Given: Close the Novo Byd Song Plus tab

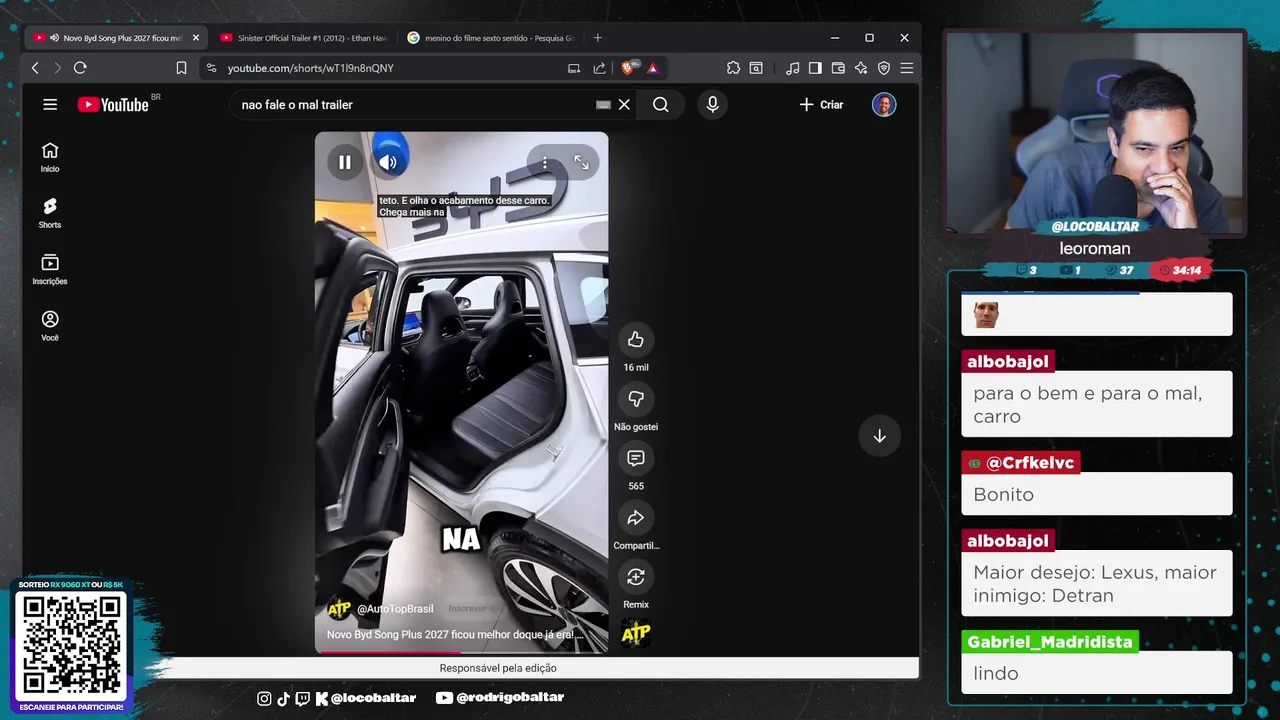Looking at the screenshot, I should (196, 38).
